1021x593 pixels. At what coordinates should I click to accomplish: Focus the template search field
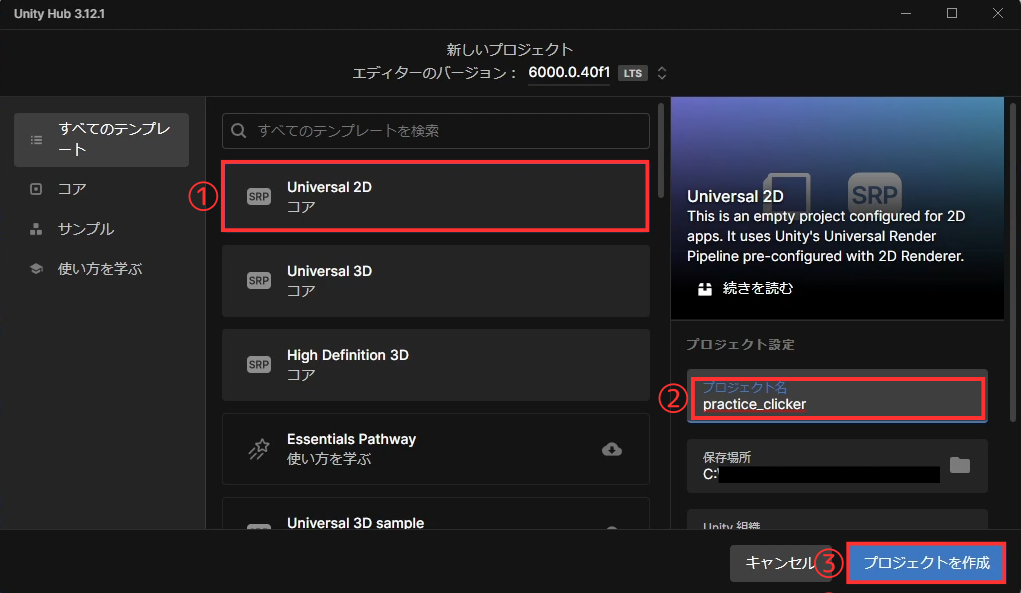coord(436,131)
